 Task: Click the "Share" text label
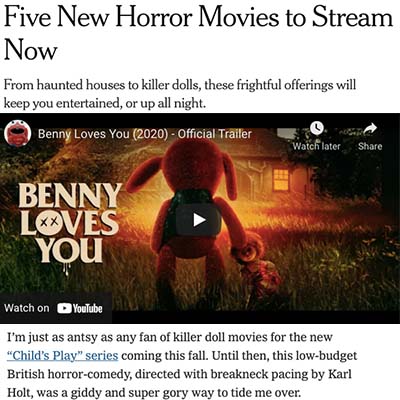370,146
